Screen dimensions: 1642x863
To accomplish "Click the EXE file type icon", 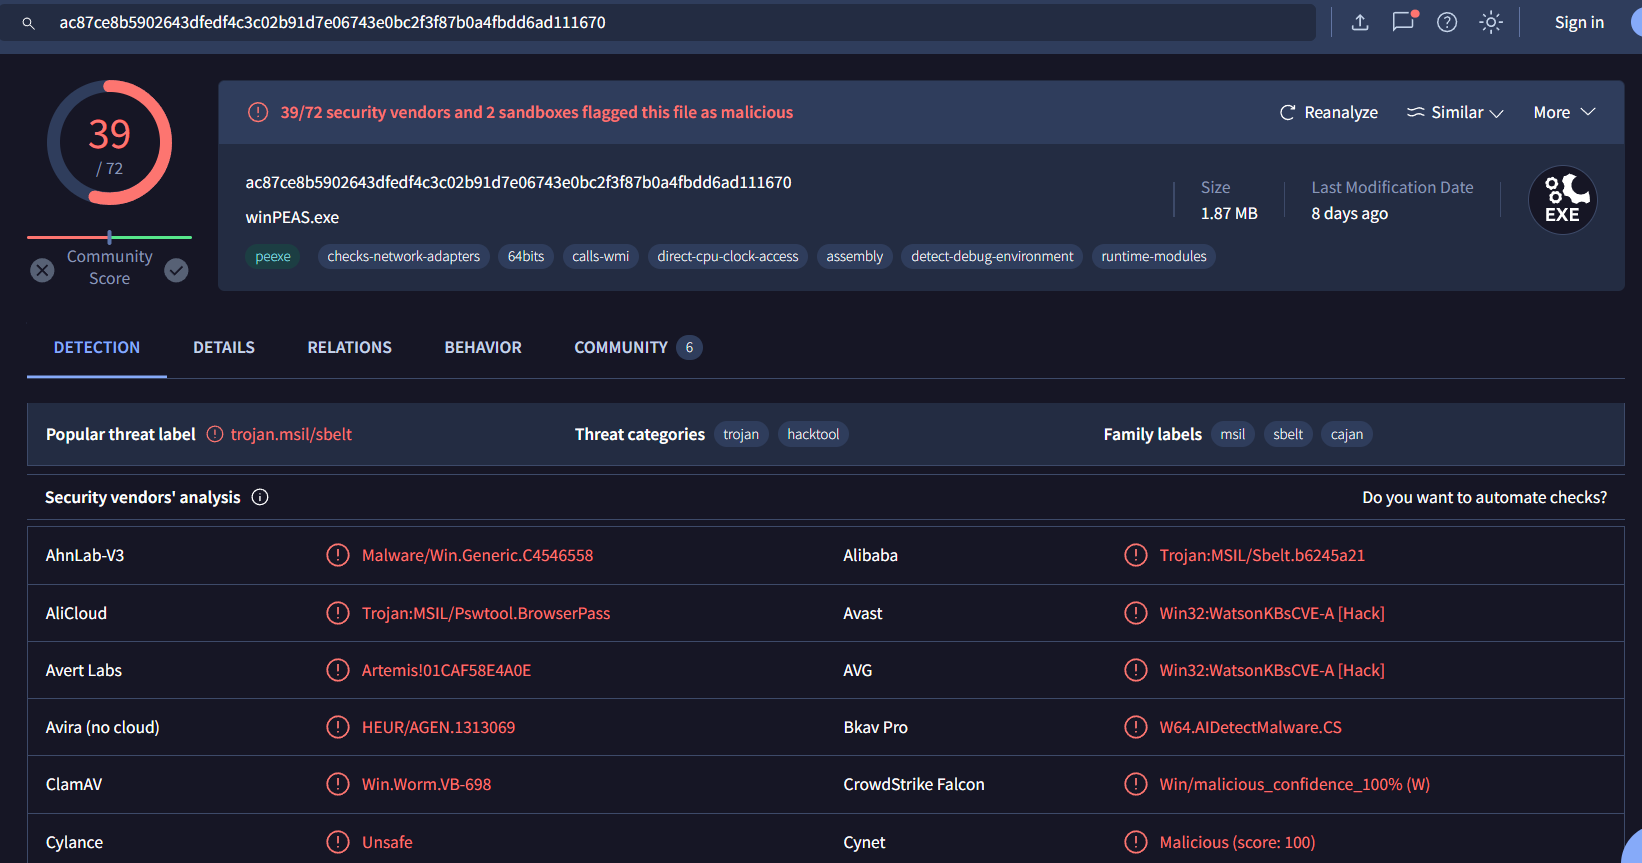I will click(x=1562, y=200).
